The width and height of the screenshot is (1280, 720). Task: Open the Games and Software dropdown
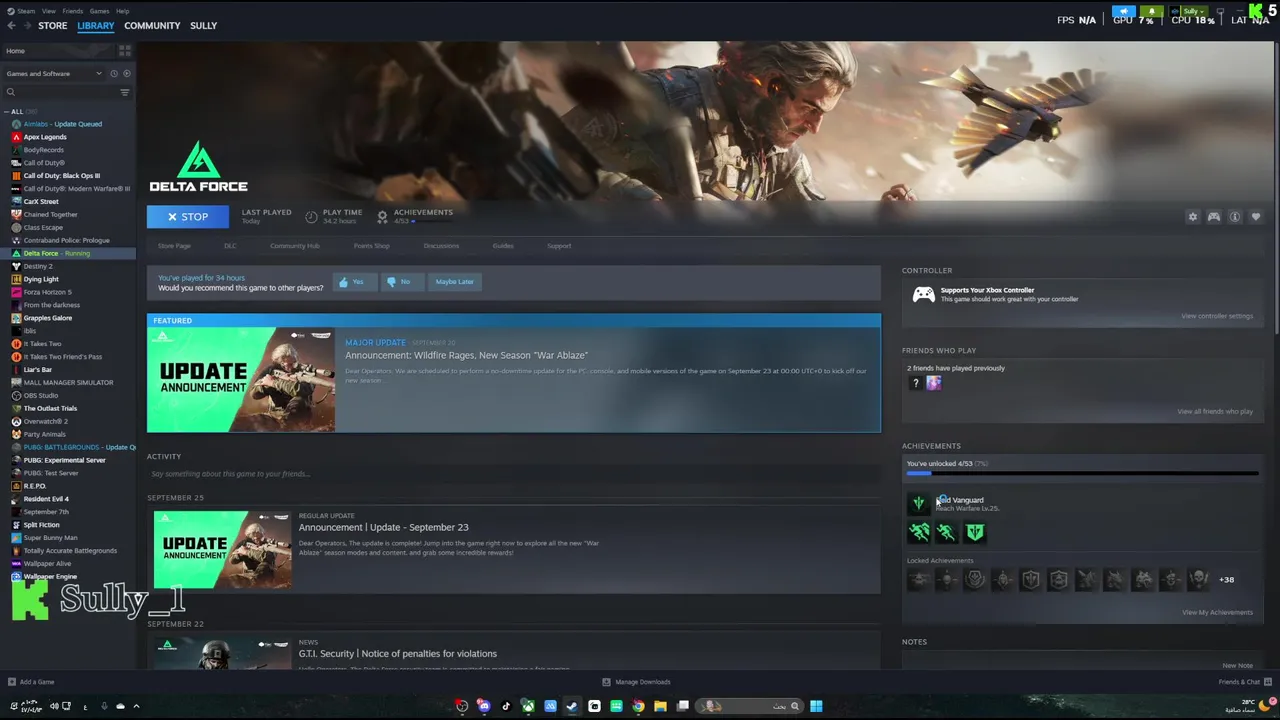coord(53,73)
